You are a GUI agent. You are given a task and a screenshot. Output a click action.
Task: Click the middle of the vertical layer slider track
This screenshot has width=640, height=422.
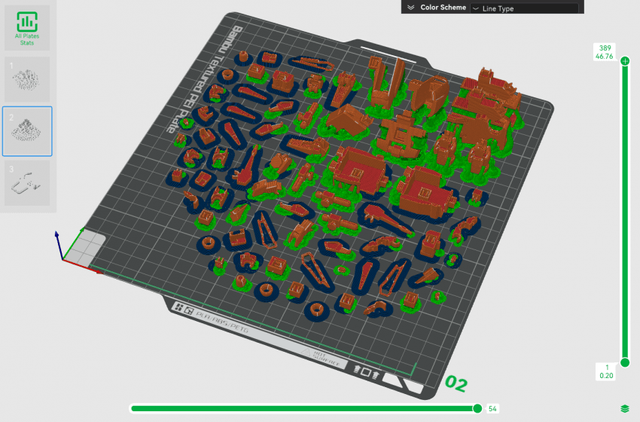pos(624,210)
